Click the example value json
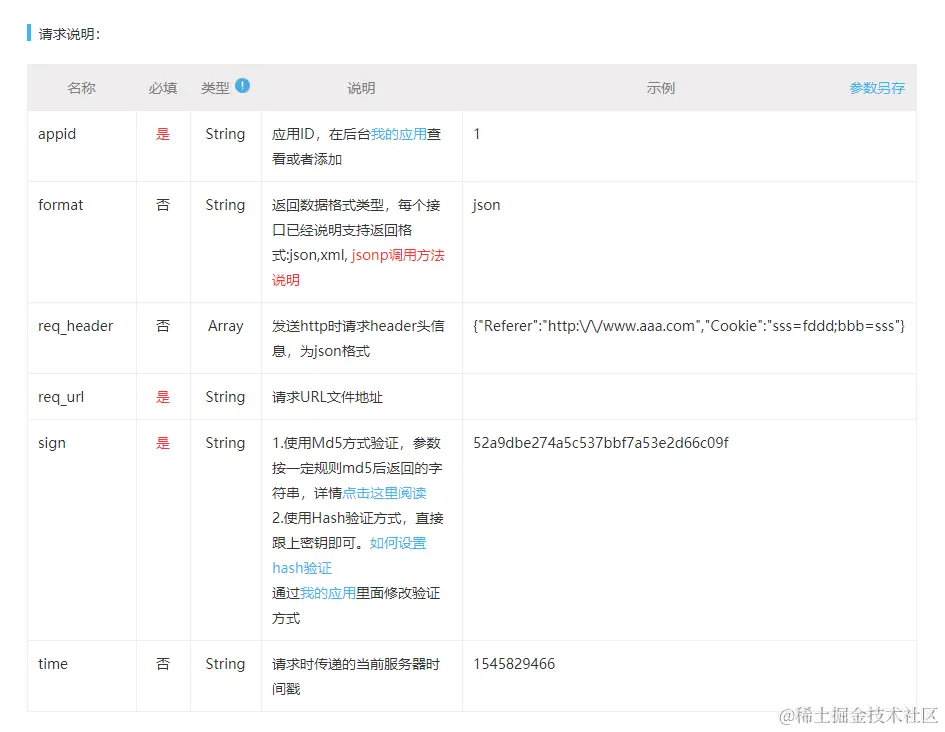 [x=486, y=205]
